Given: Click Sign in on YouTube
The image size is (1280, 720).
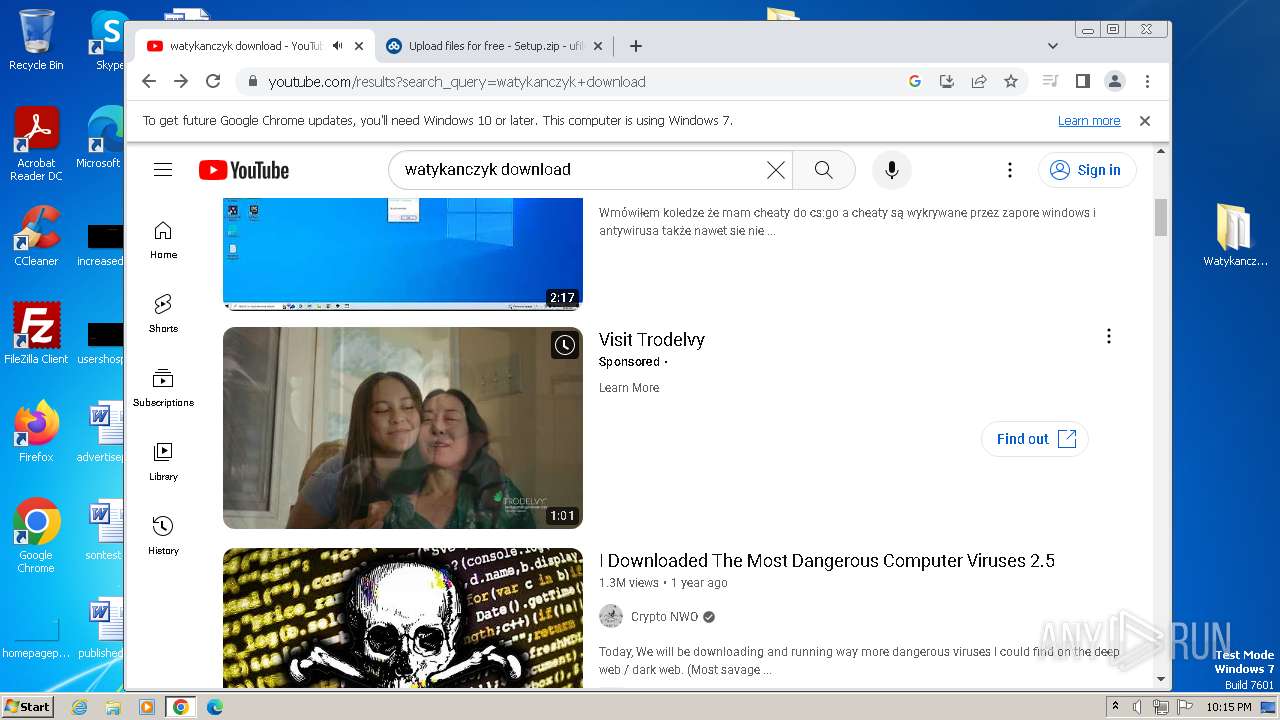Looking at the screenshot, I should [1087, 170].
